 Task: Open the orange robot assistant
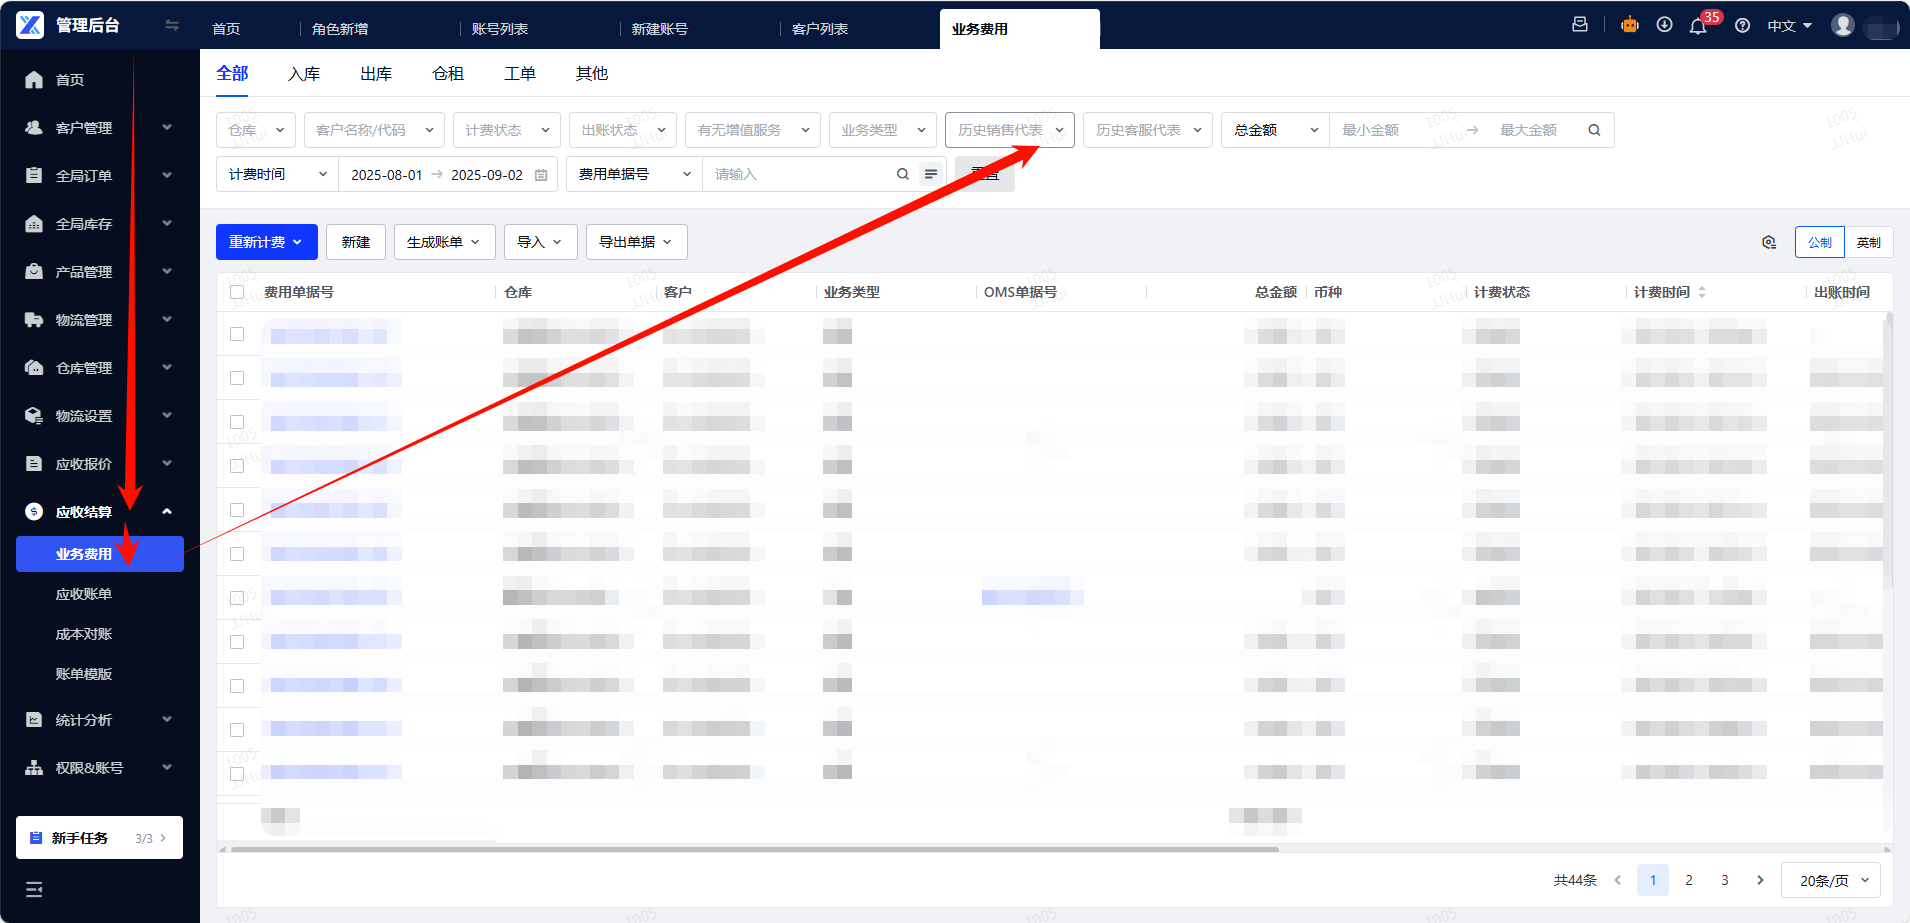coord(1630,25)
